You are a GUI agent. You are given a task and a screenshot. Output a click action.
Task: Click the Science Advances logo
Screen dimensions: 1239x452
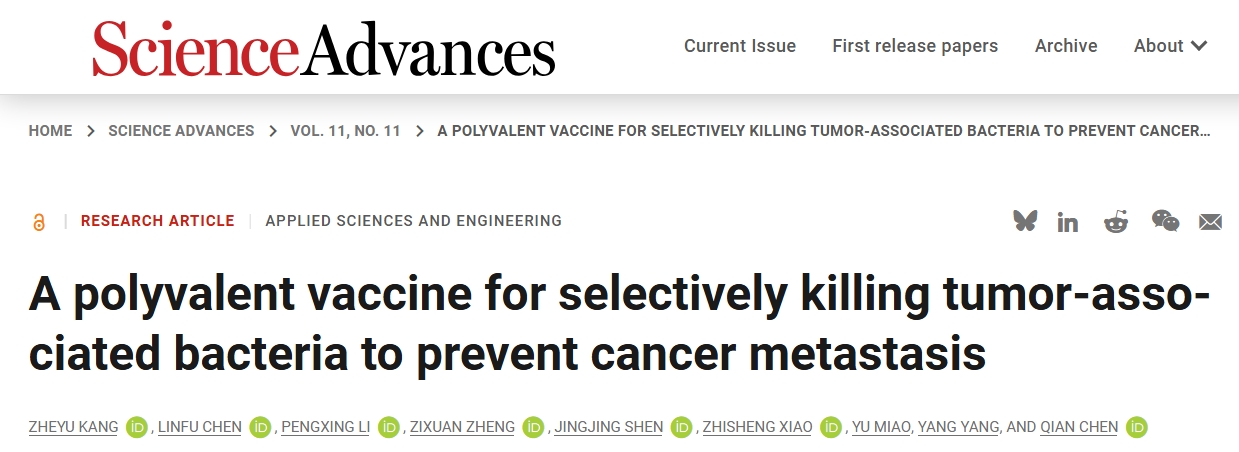(324, 47)
